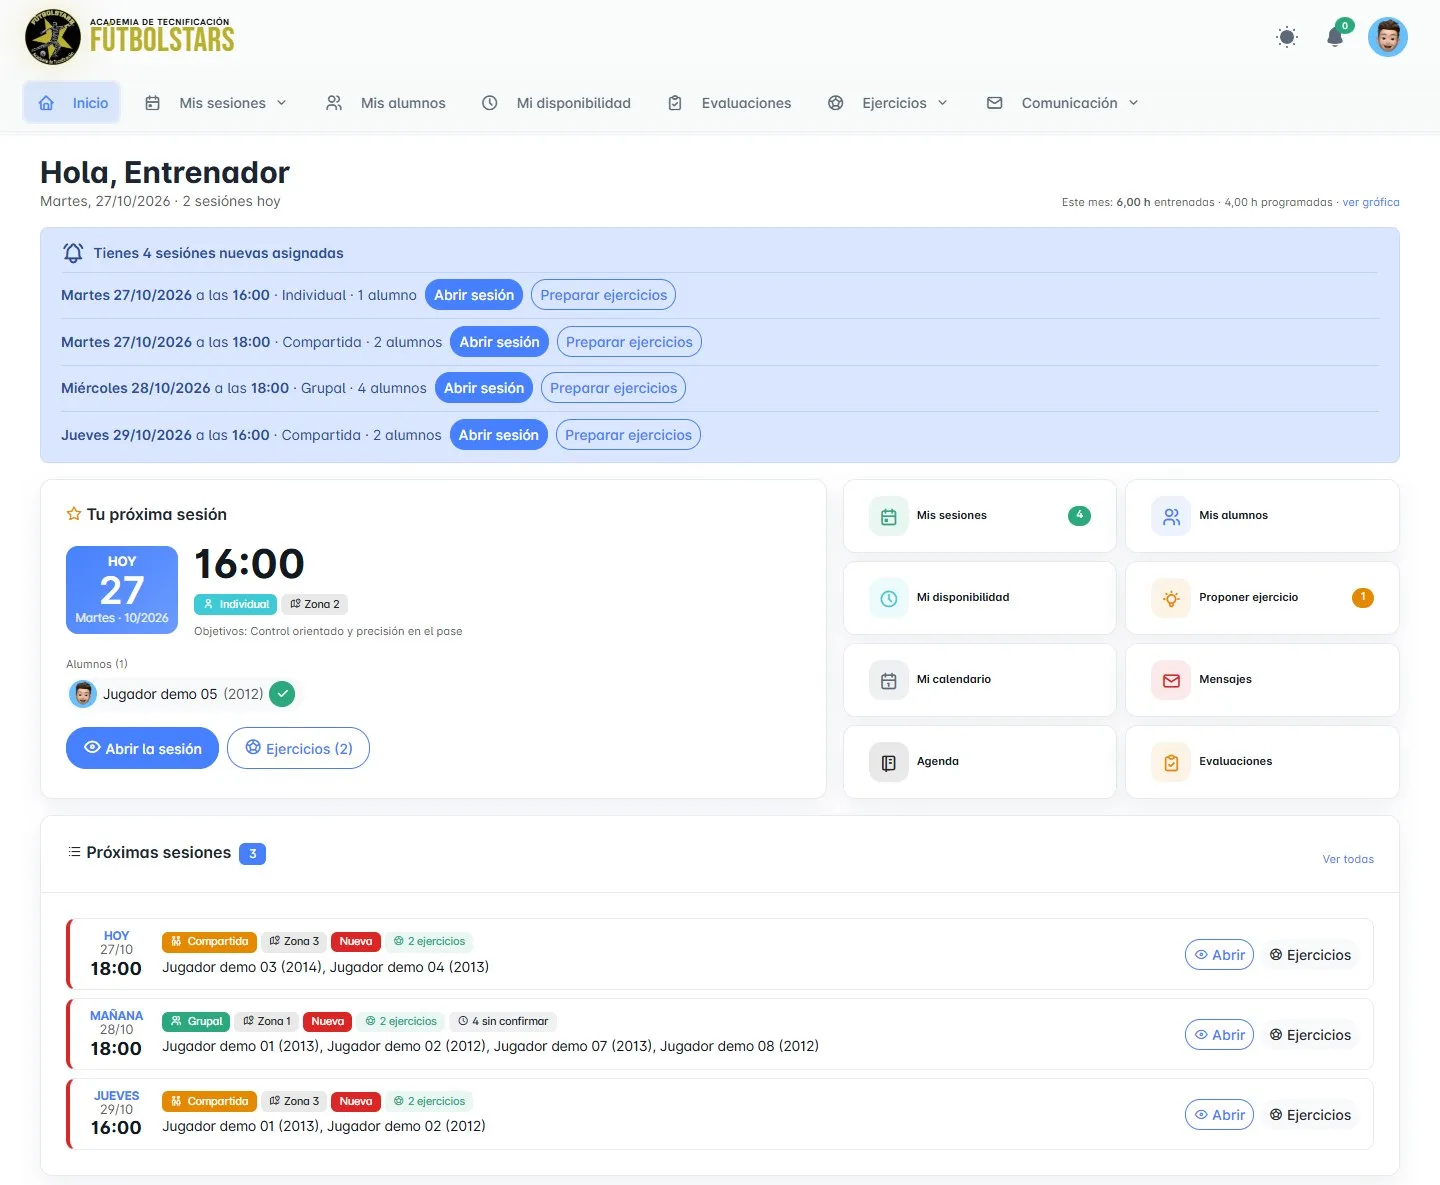This screenshot has height=1185, width=1440.
Task: Open the Mensajes envelope tile
Action: pyautogui.click(x=1262, y=680)
